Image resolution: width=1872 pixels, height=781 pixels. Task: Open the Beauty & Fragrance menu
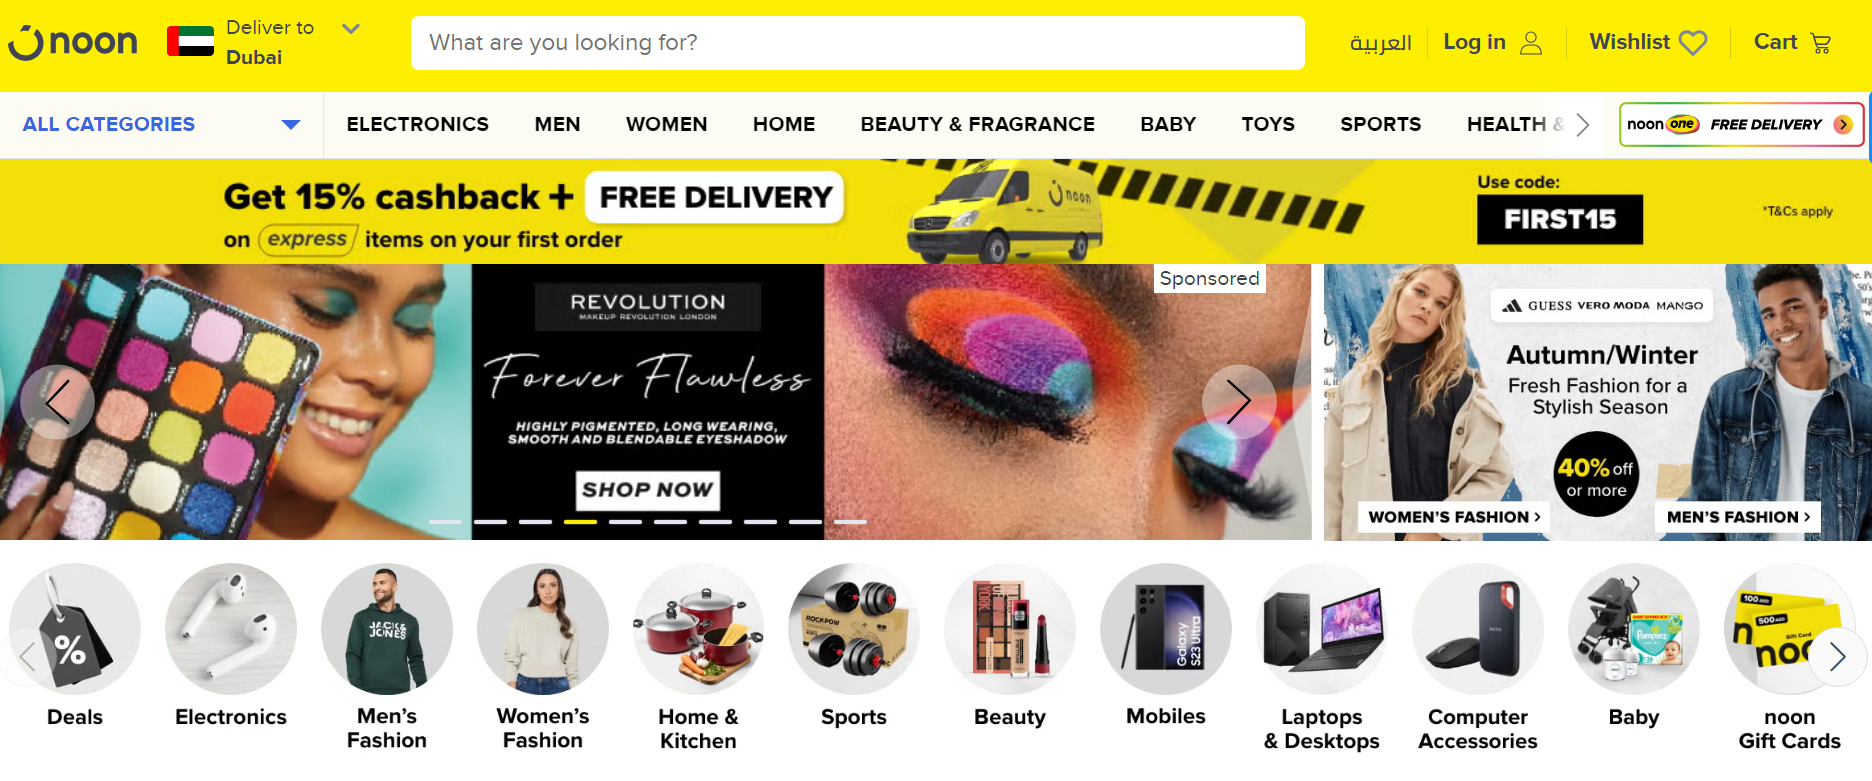[x=978, y=124]
